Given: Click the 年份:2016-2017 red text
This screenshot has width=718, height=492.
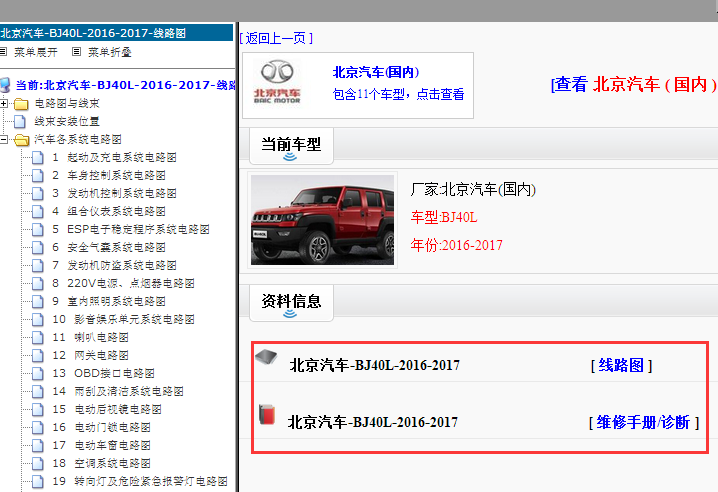Looking at the screenshot, I should (457, 245).
